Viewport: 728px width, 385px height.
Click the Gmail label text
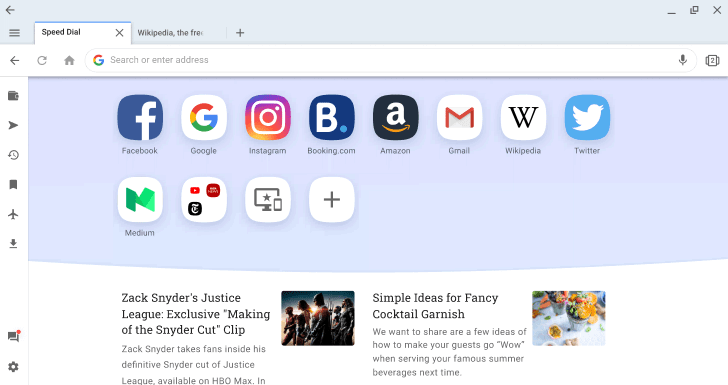pos(459,150)
